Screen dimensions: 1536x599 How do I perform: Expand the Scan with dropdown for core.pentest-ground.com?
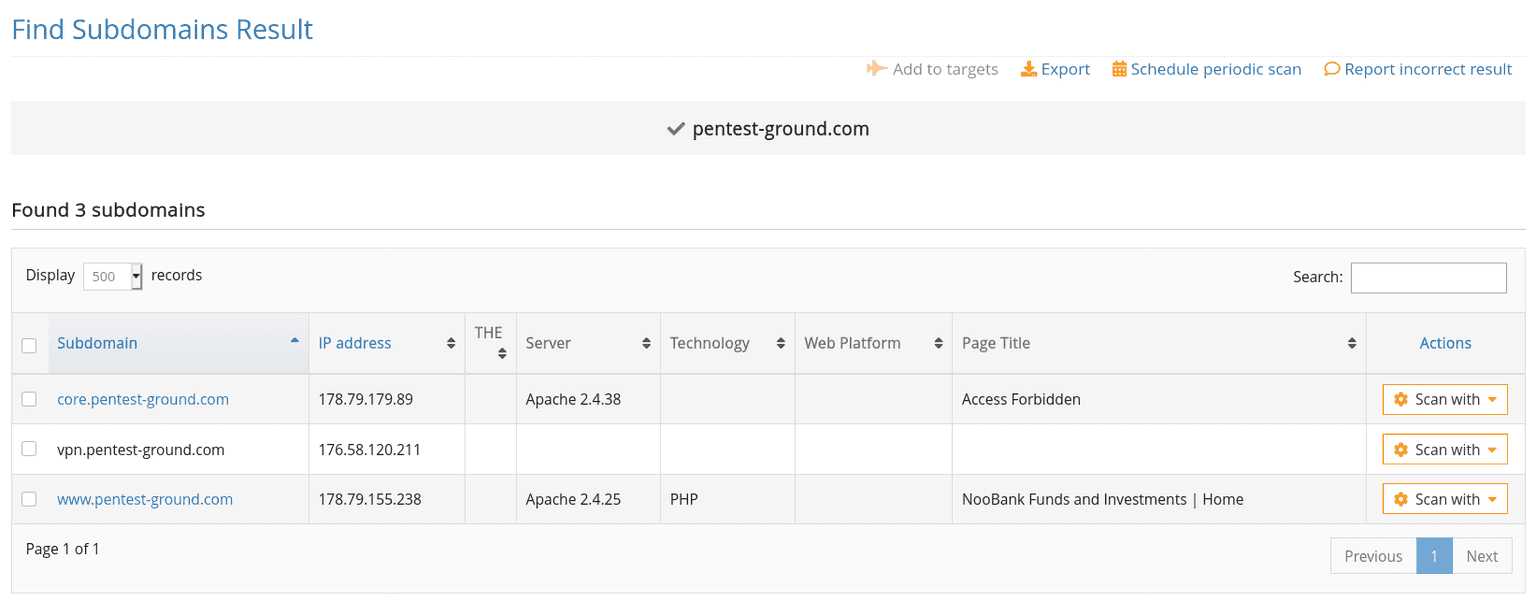coord(1495,399)
